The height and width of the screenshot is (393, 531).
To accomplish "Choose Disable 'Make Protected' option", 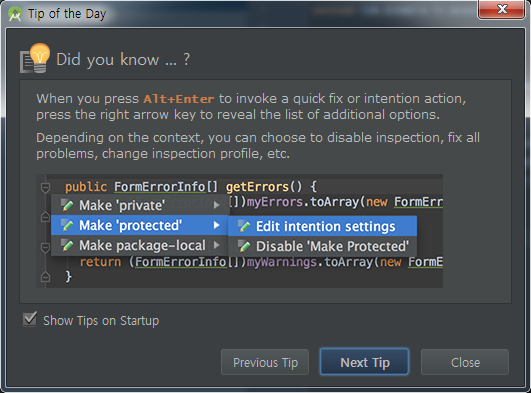I will (x=322, y=246).
